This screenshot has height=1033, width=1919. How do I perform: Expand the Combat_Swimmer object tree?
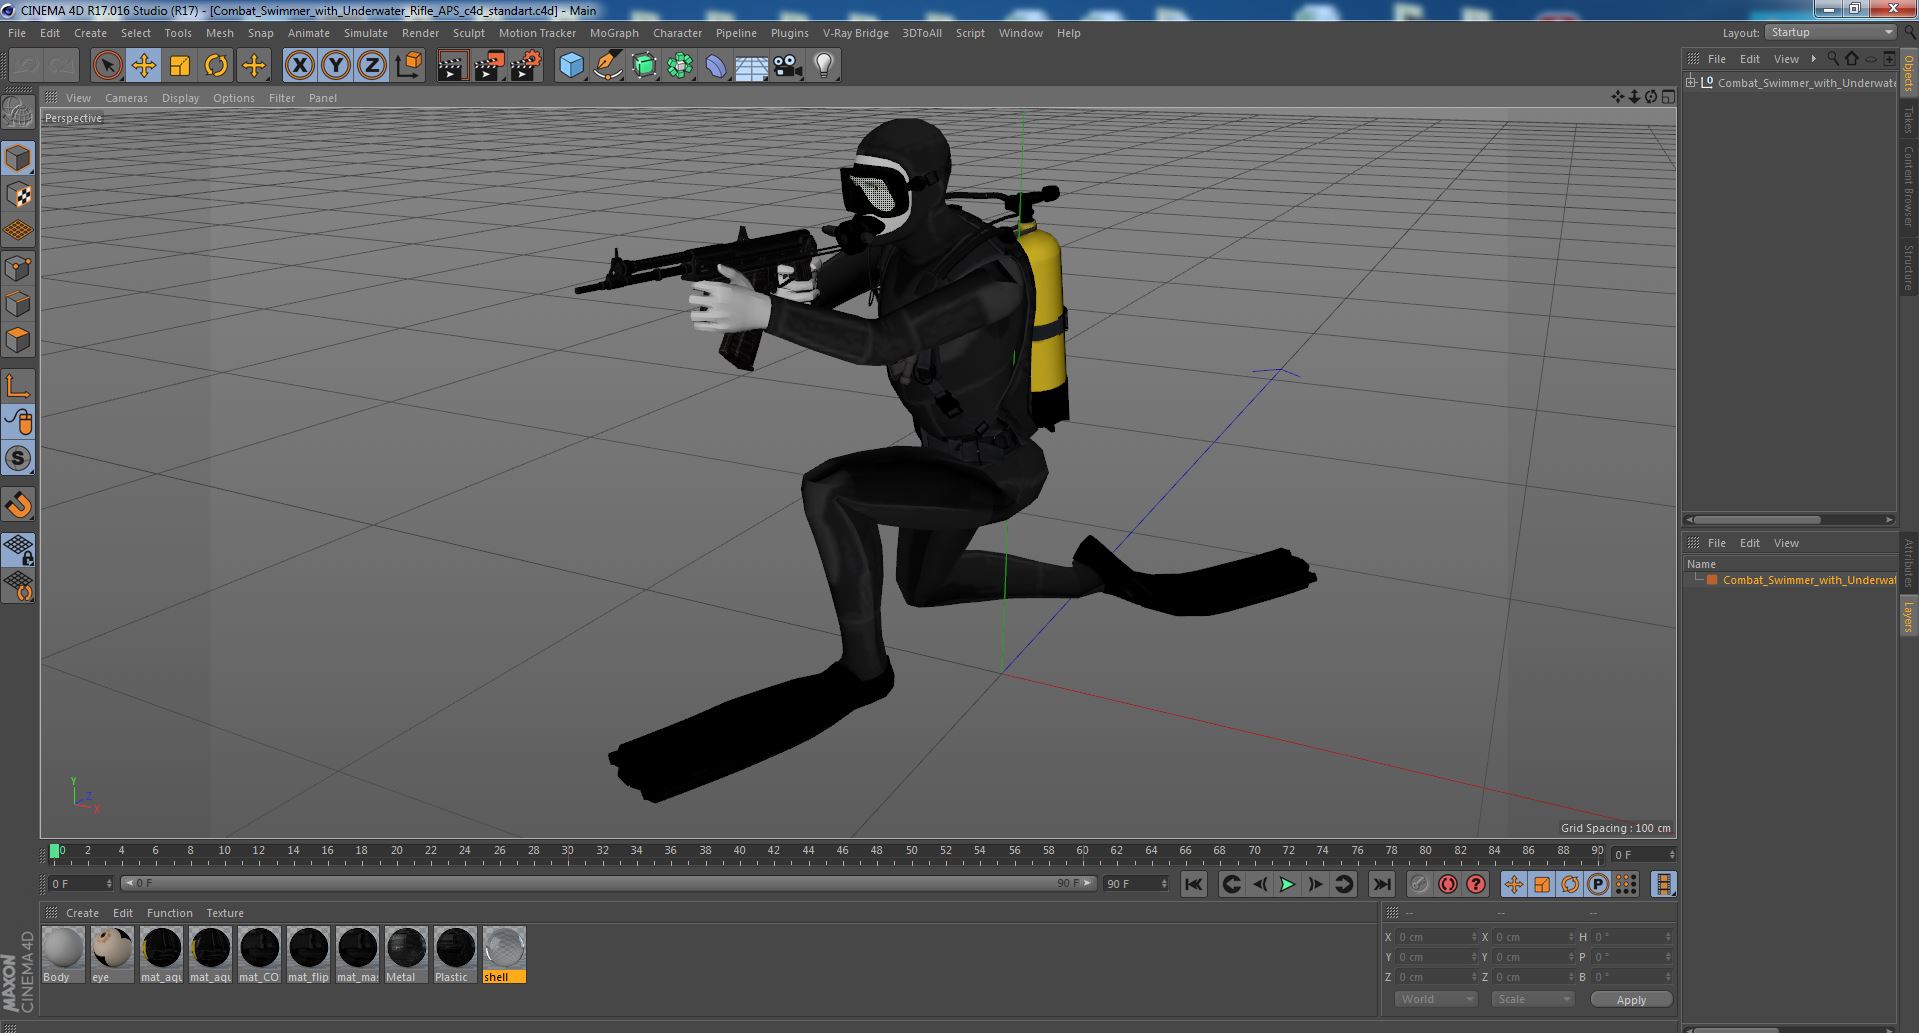1691,82
